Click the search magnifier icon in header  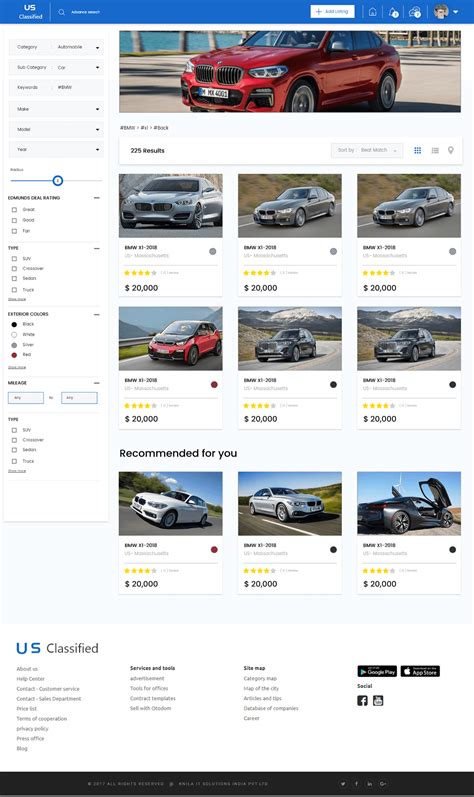click(61, 12)
